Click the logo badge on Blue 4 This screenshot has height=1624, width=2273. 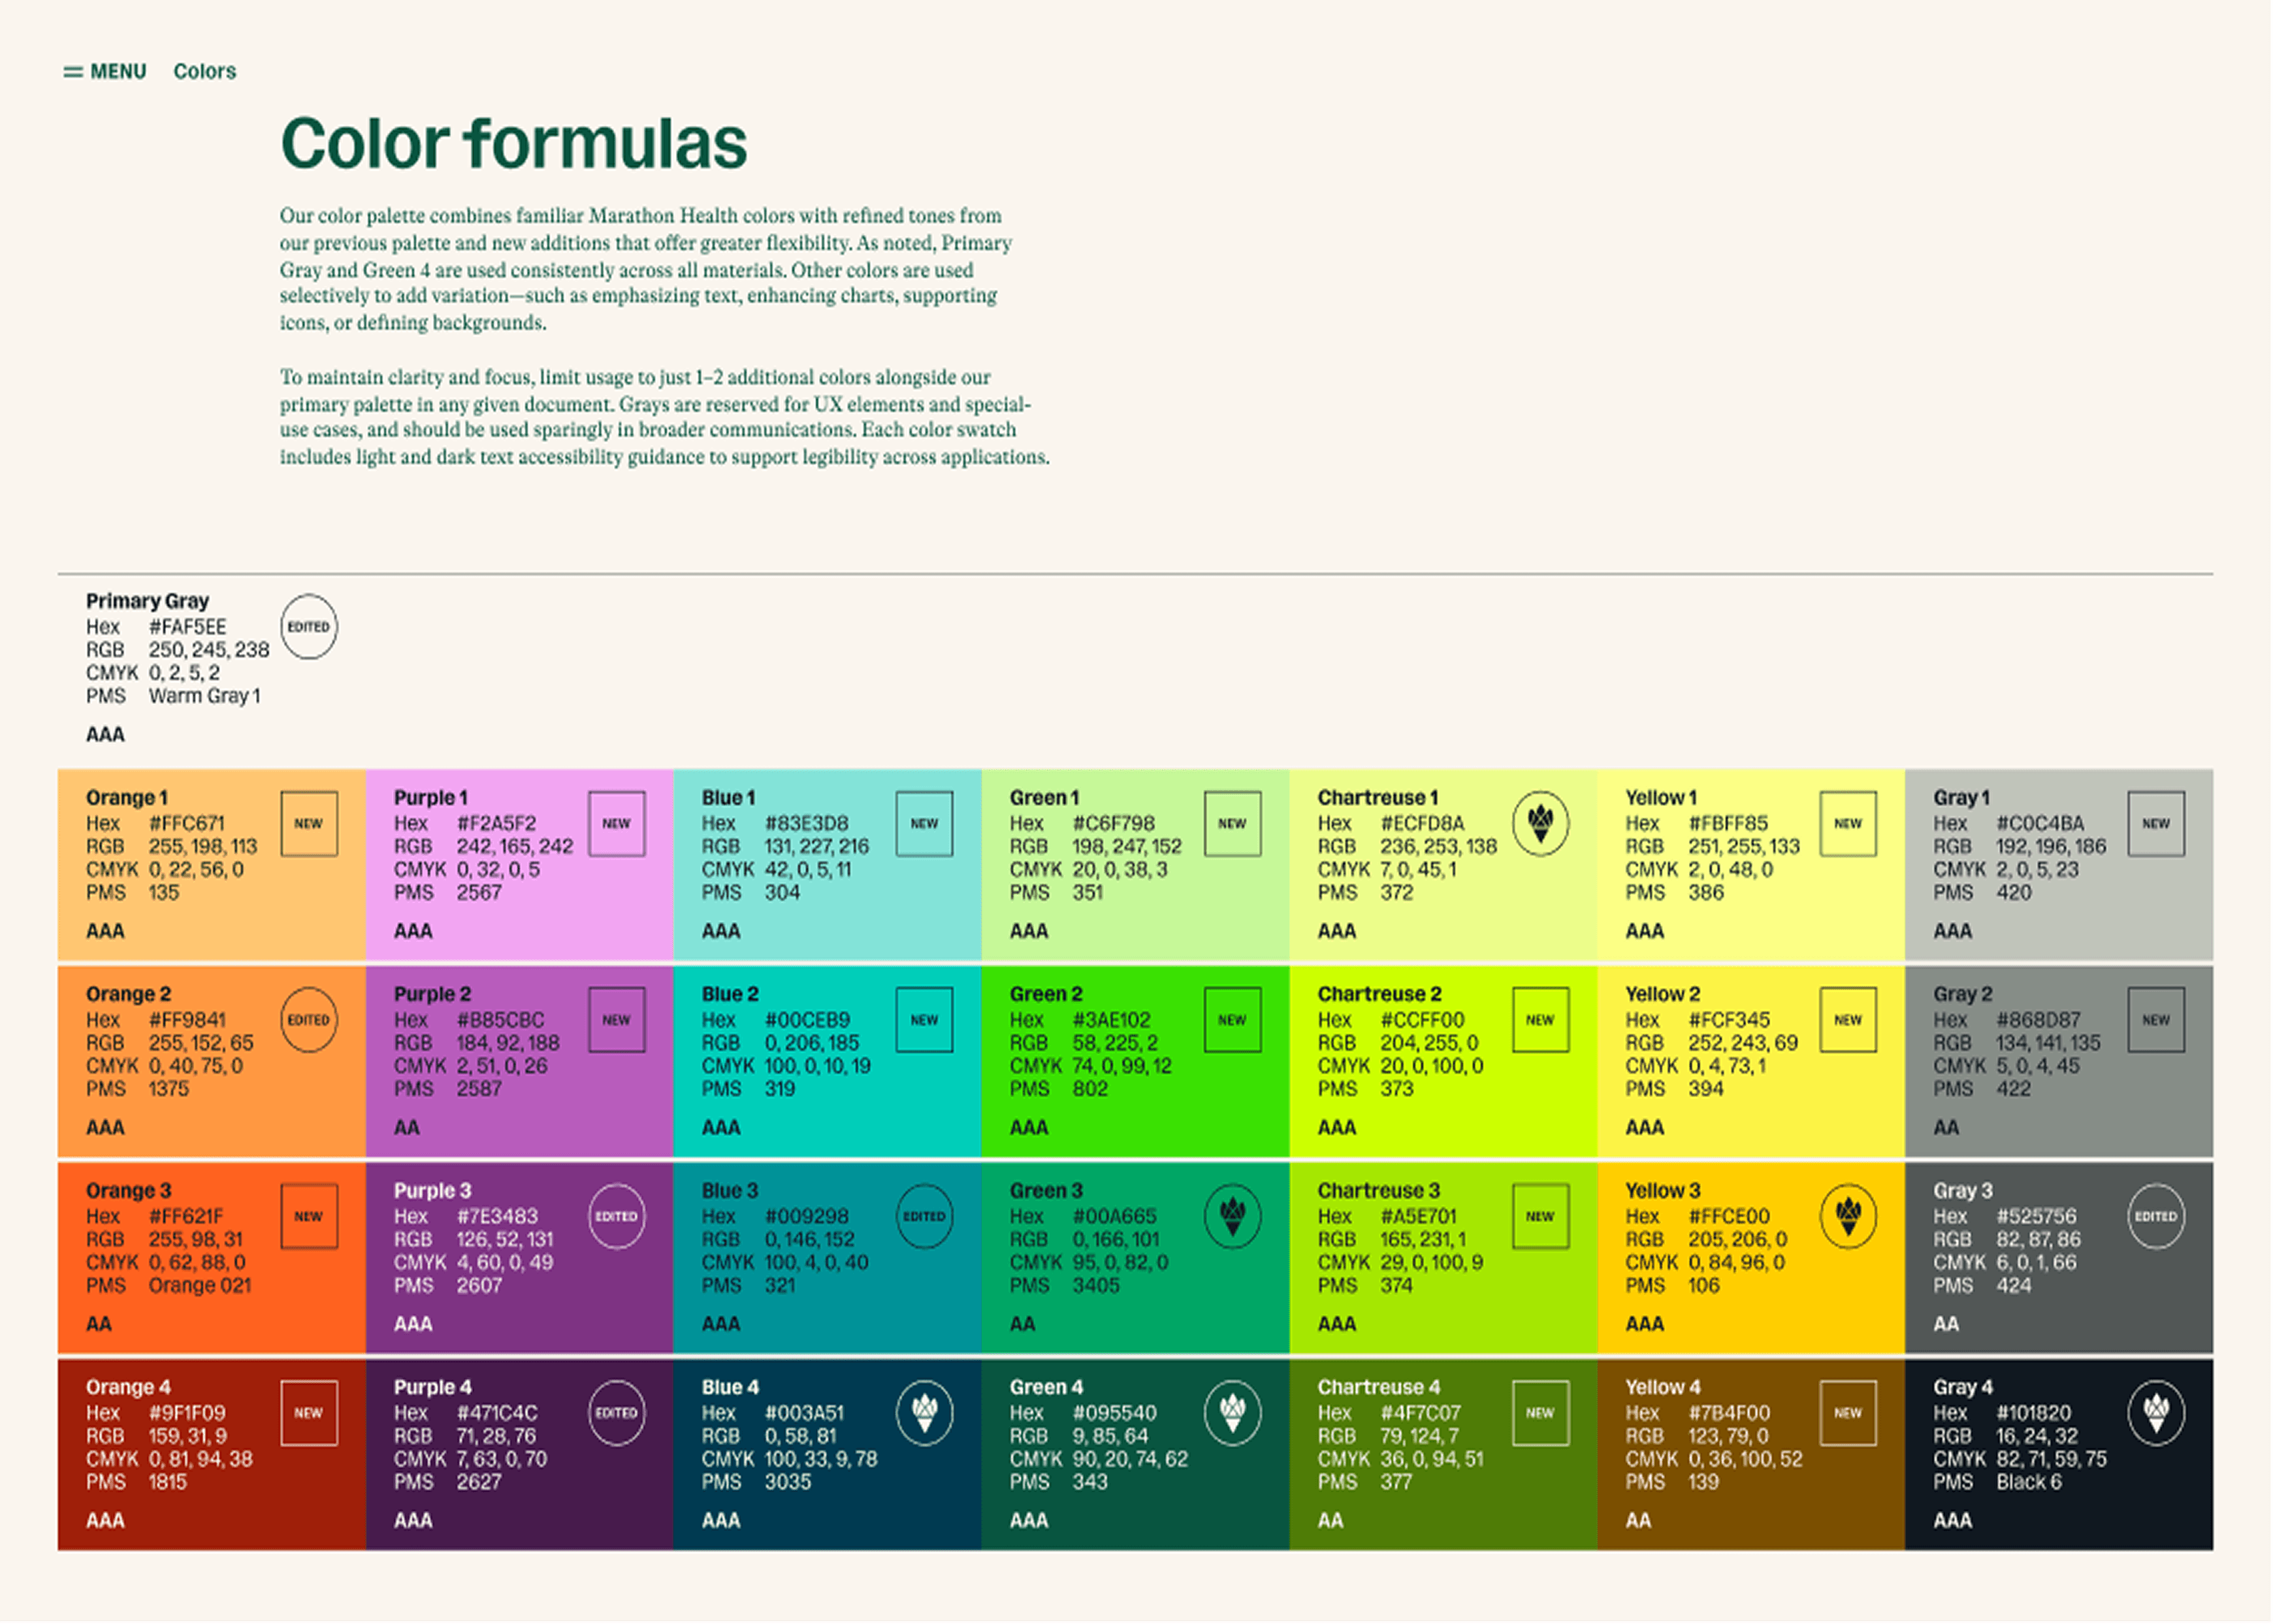click(x=925, y=1414)
